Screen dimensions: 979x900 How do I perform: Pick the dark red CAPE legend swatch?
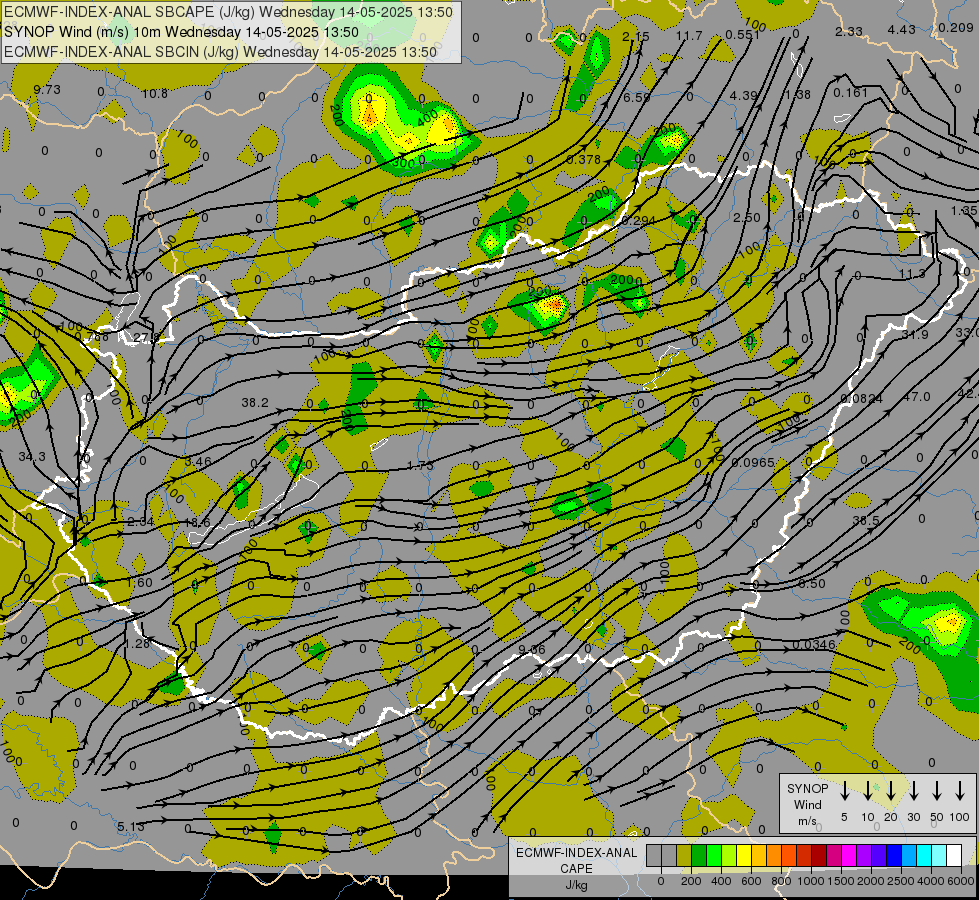point(819,855)
